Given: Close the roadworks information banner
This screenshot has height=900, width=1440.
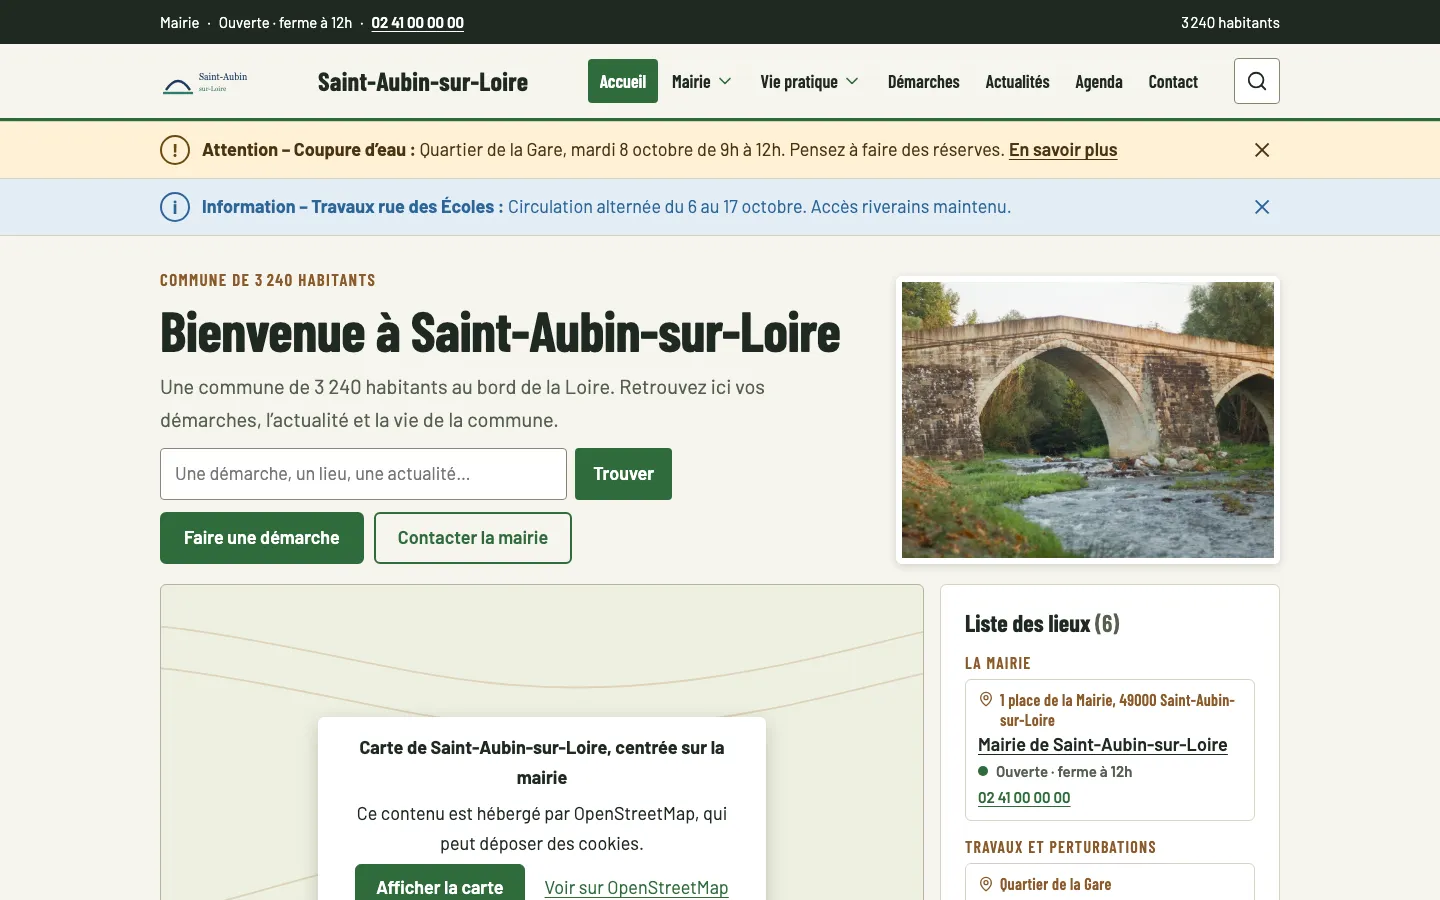Looking at the screenshot, I should point(1262,207).
